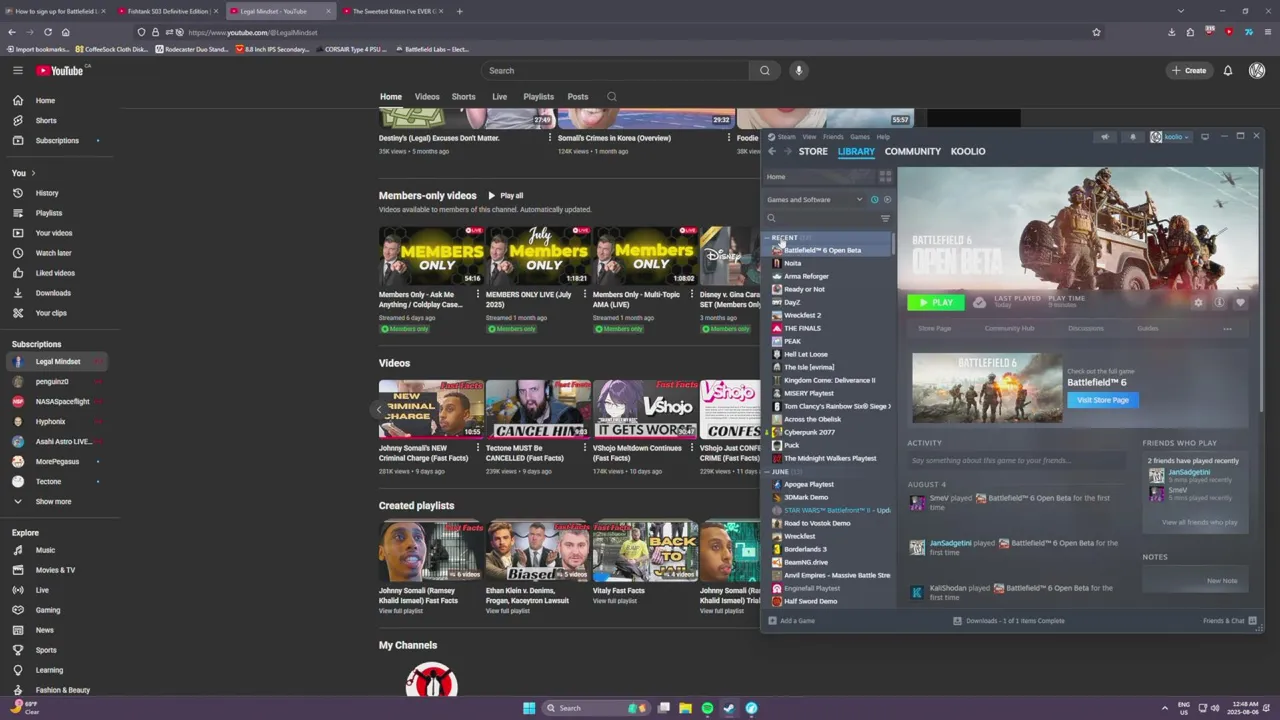Start YouTube voice search microphone
The image size is (1280, 720).
pos(798,70)
